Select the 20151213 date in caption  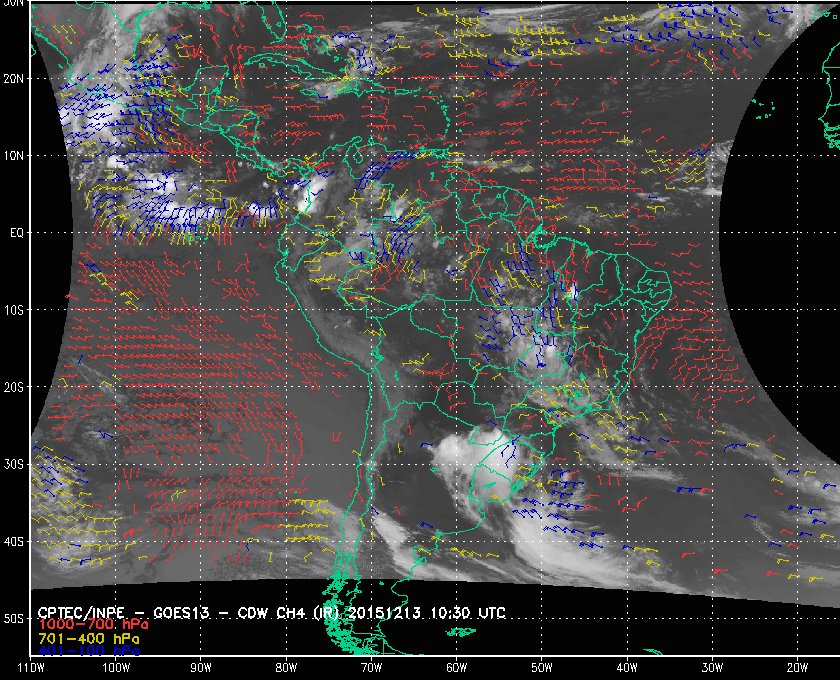pyautogui.click(x=383, y=613)
